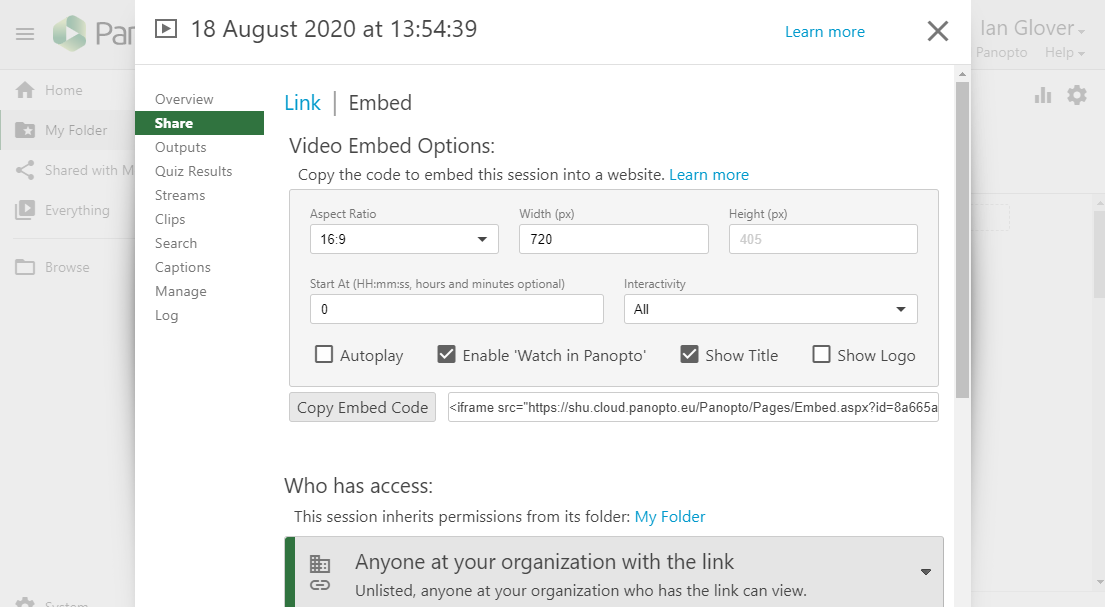Viewport: 1105px width, 607px height.
Task: Click the Shared with Me share icon
Action: click(25, 170)
